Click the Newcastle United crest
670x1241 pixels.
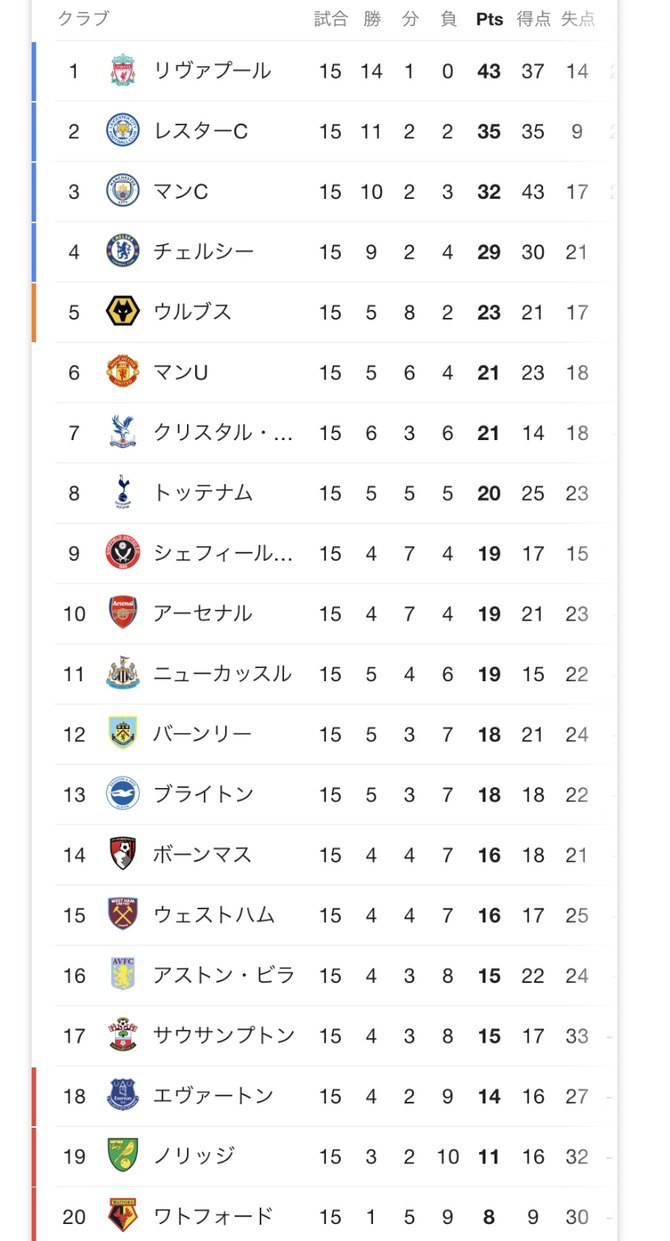coord(123,673)
